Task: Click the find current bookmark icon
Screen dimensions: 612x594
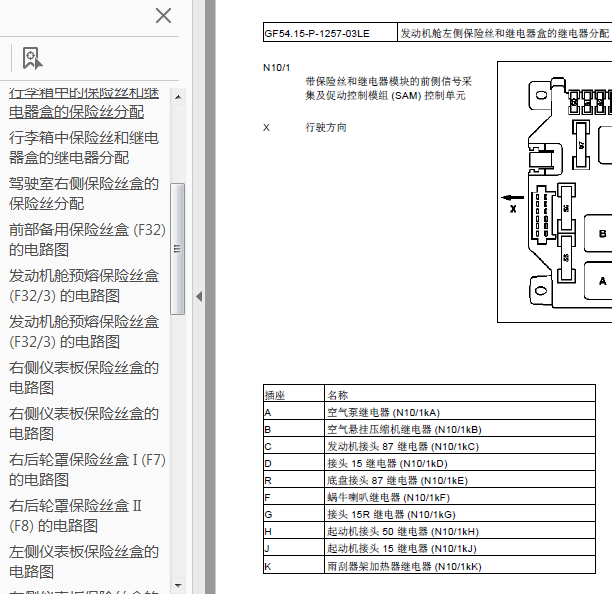Action: pos(32,59)
